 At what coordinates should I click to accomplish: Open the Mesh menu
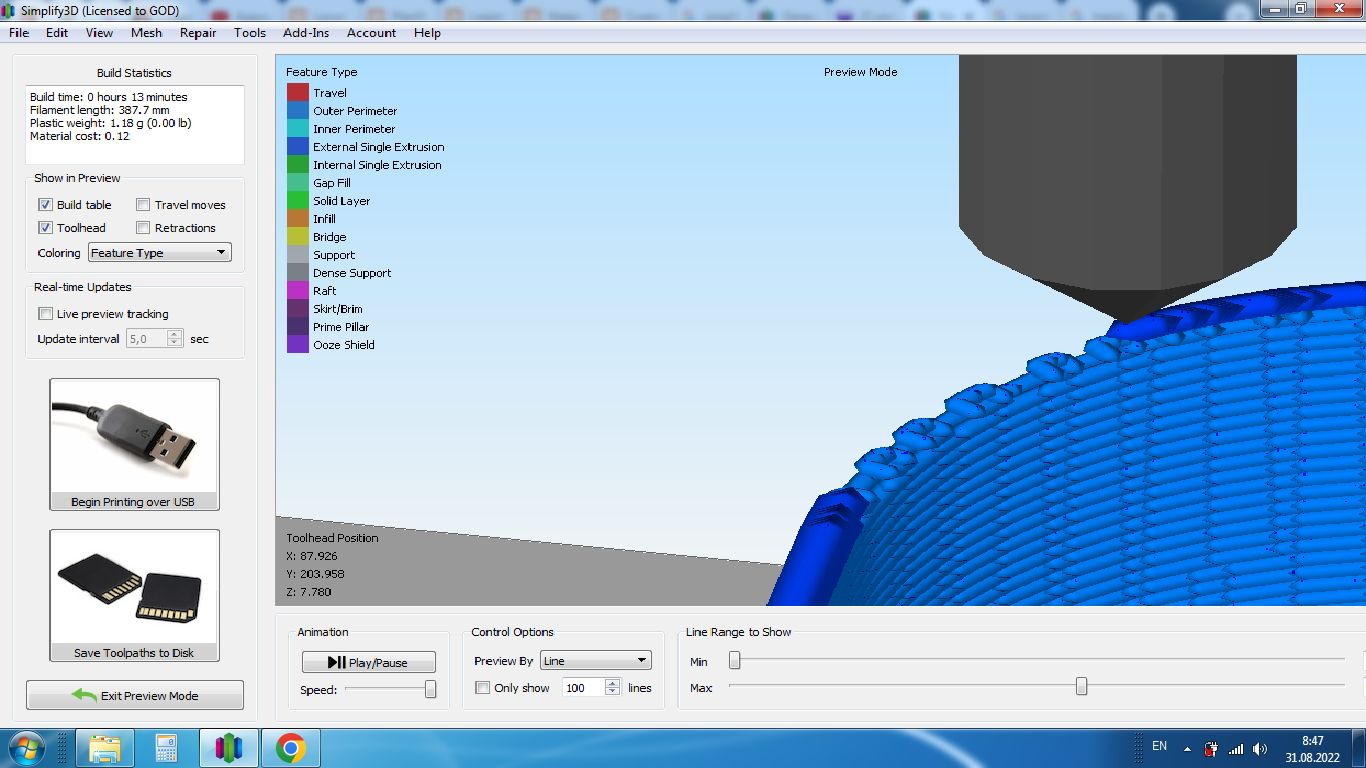click(146, 33)
